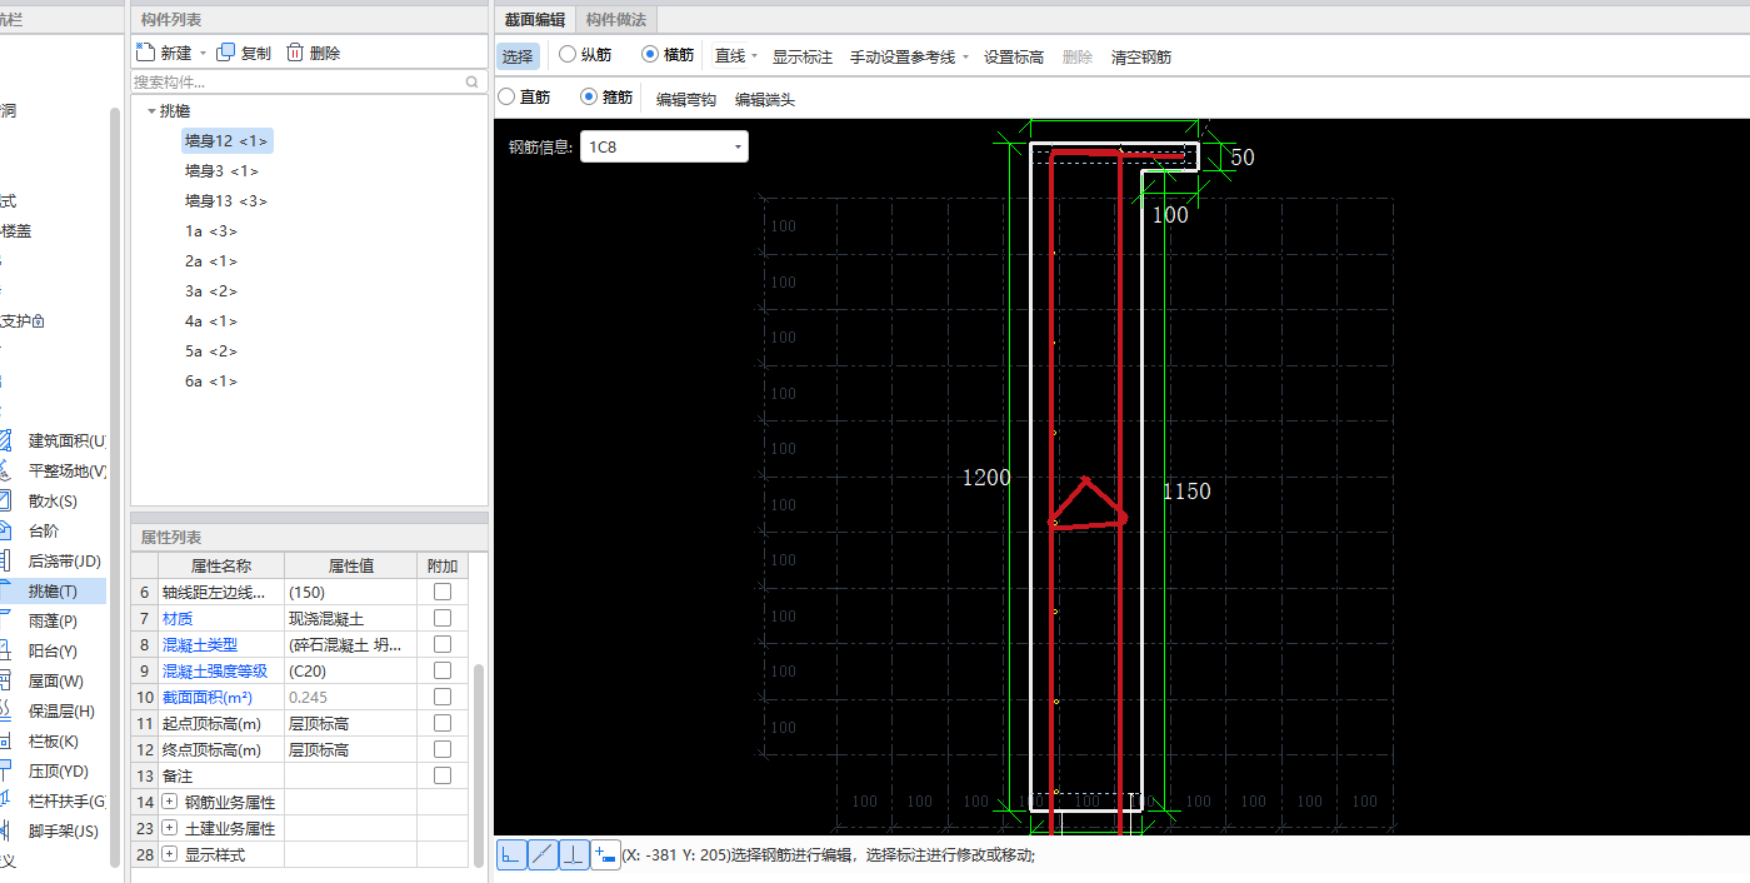Switch to the 构件做法 tab

click(x=616, y=19)
